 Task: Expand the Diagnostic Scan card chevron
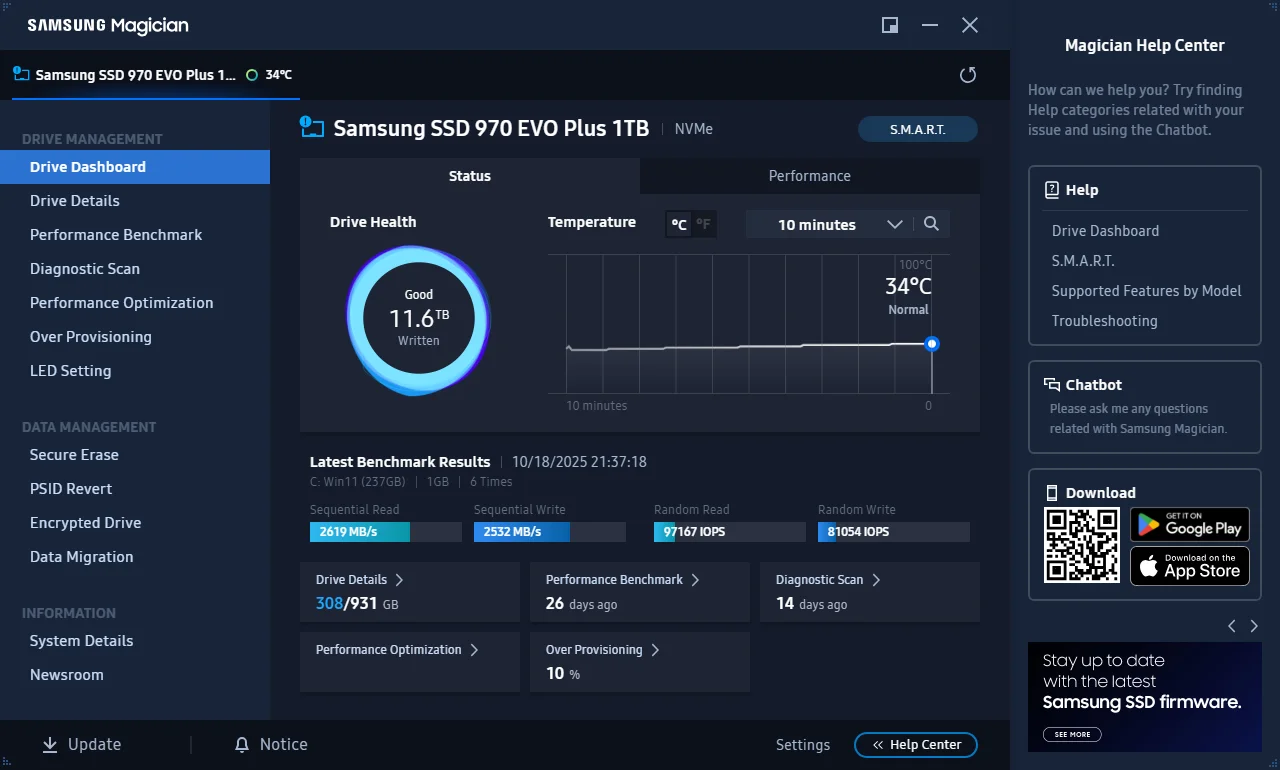point(876,580)
